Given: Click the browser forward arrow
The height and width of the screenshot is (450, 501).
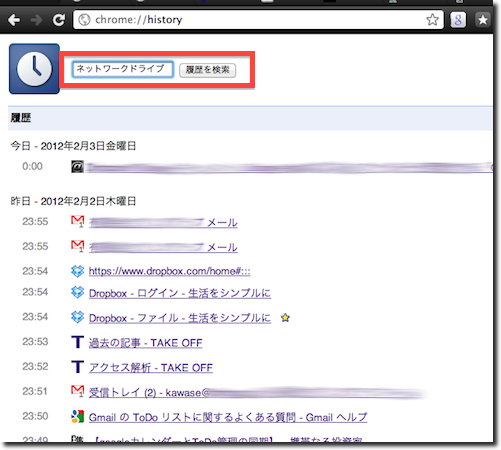Looking at the screenshot, I should coord(36,20).
